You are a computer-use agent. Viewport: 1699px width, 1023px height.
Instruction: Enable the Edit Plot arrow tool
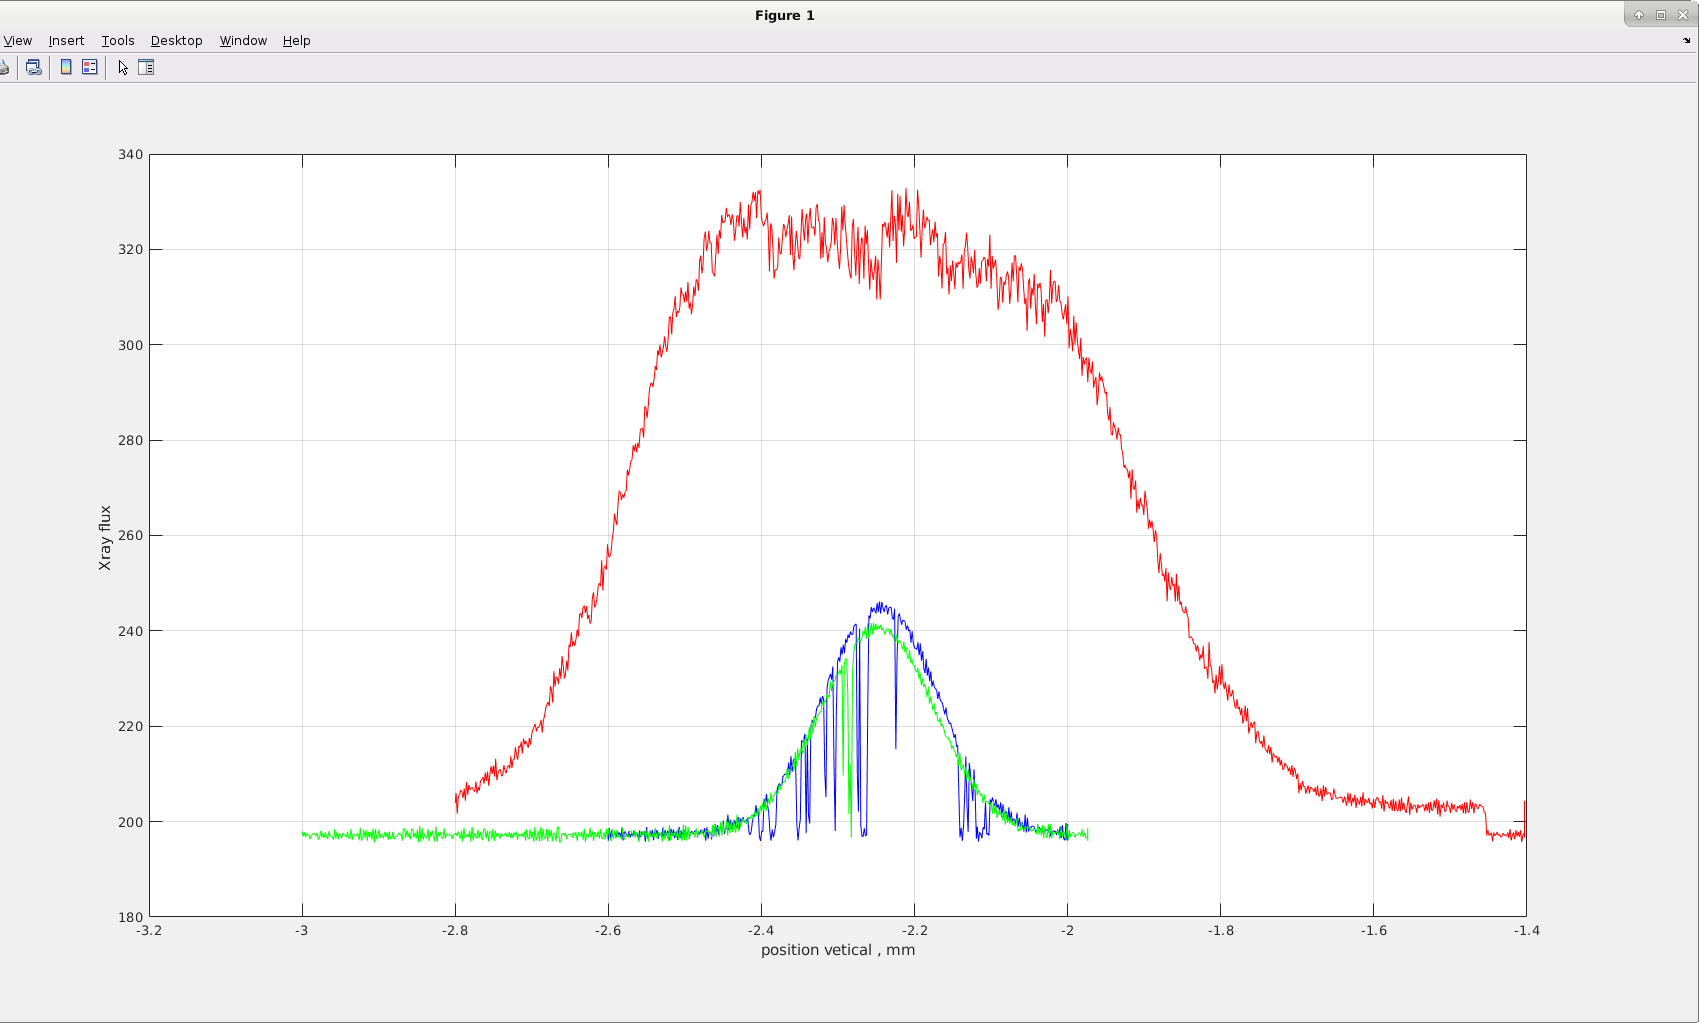pos(123,68)
